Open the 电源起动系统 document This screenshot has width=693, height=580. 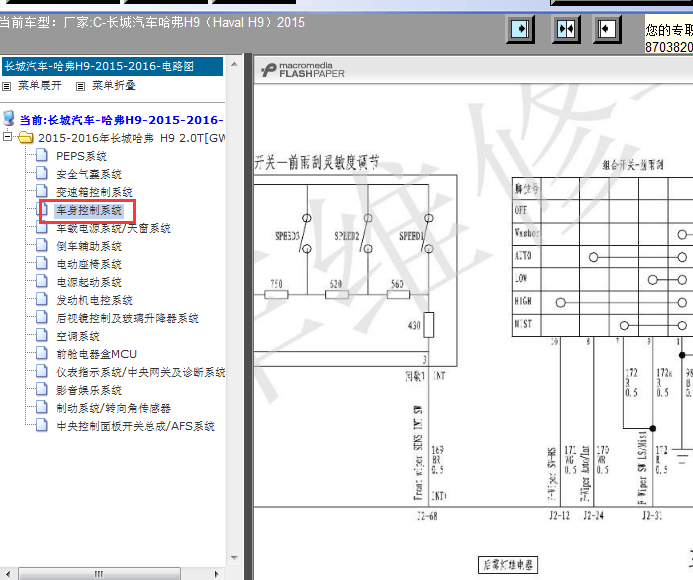tap(89, 282)
